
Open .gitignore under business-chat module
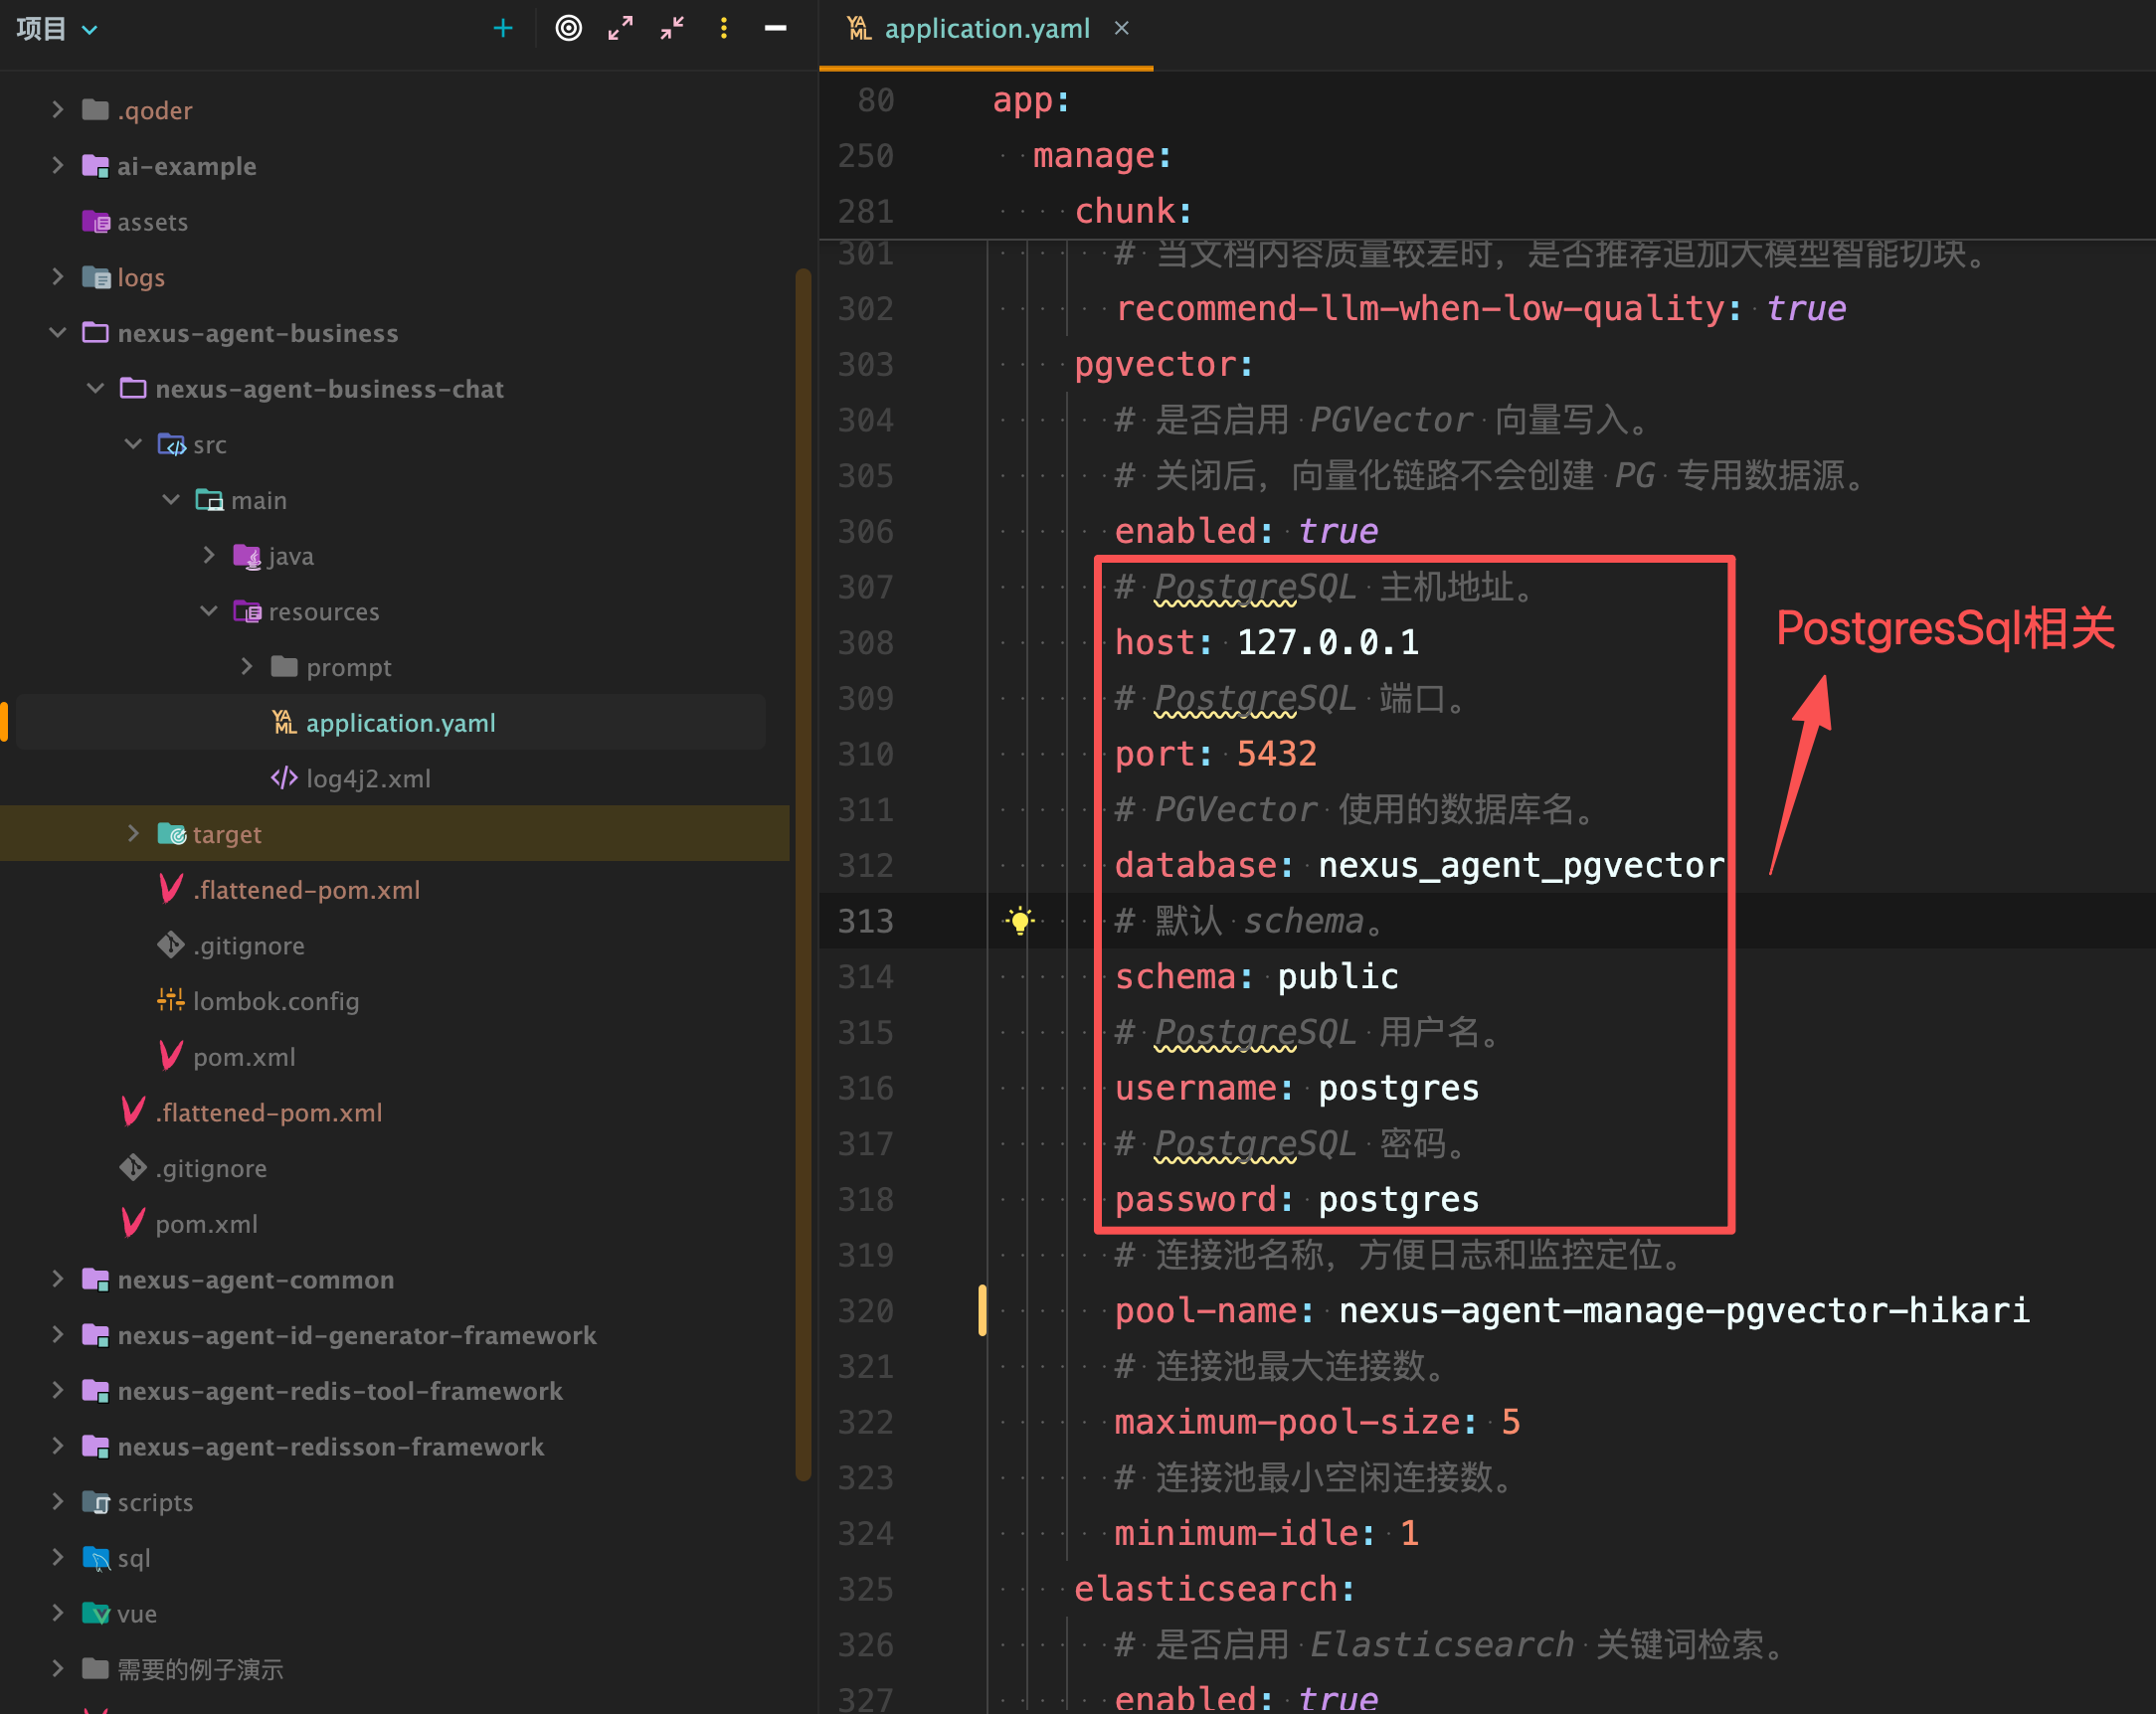click(248, 945)
